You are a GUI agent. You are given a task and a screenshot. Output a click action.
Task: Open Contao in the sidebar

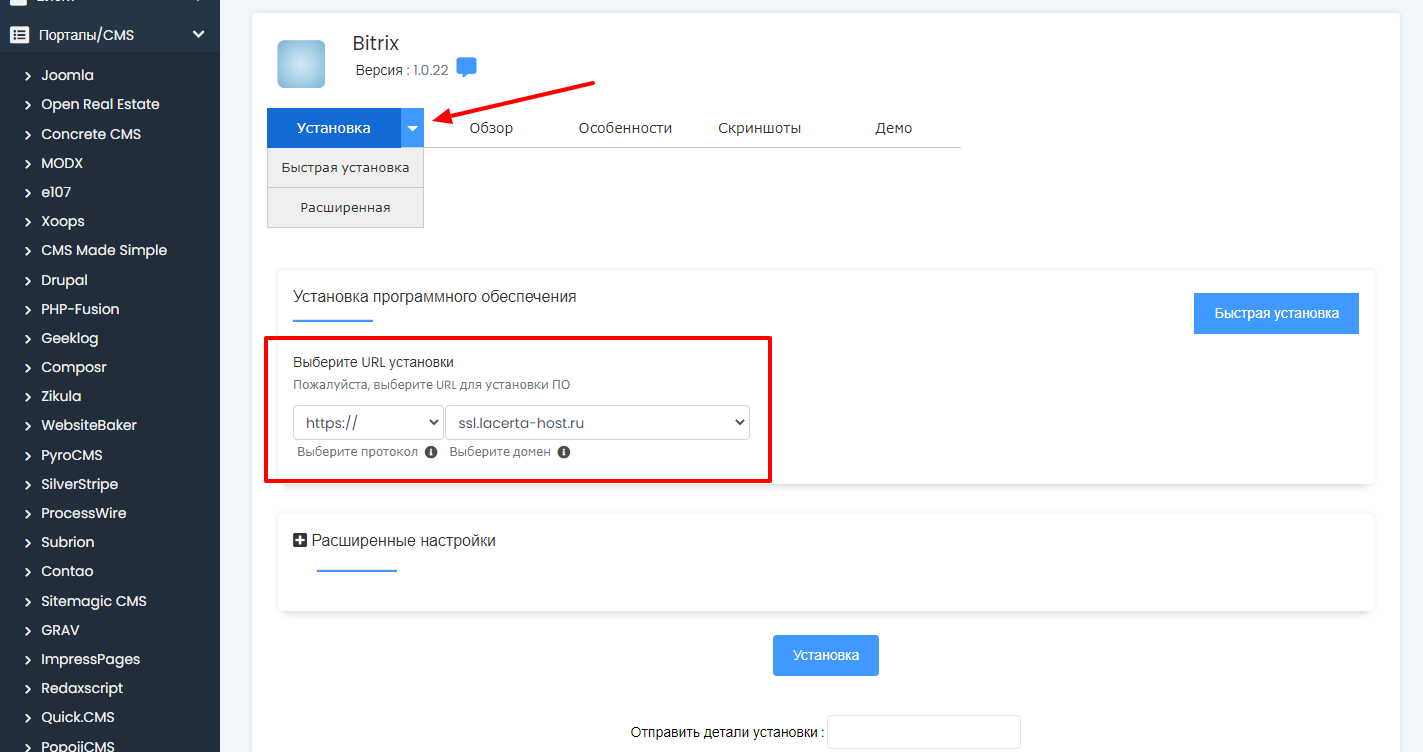coord(67,571)
